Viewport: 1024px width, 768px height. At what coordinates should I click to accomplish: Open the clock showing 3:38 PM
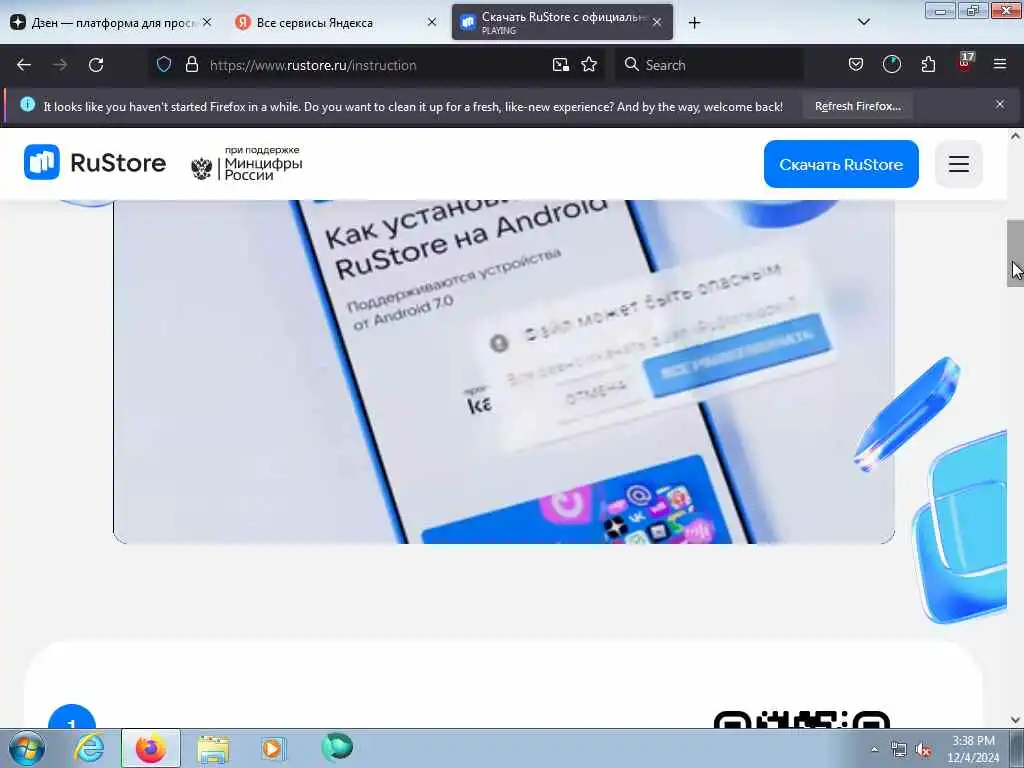click(973, 749)
